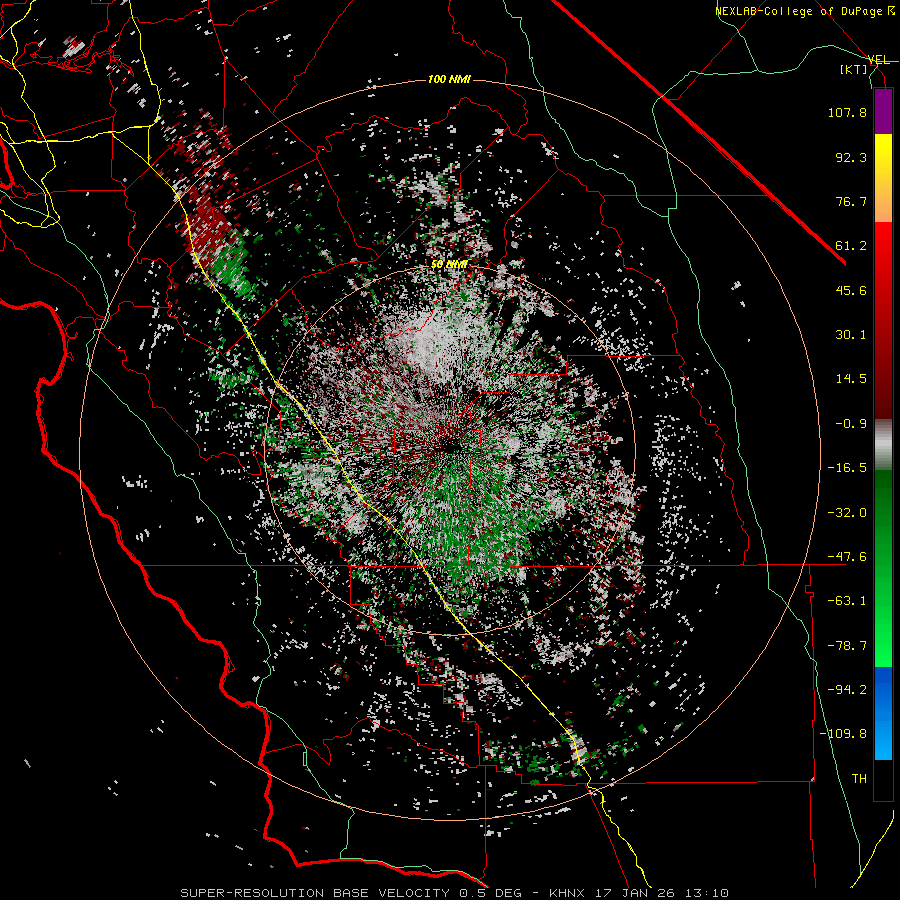Click the VEL product label
The height and width of the screenshot is (900, 900).
[x=879, y=60]
